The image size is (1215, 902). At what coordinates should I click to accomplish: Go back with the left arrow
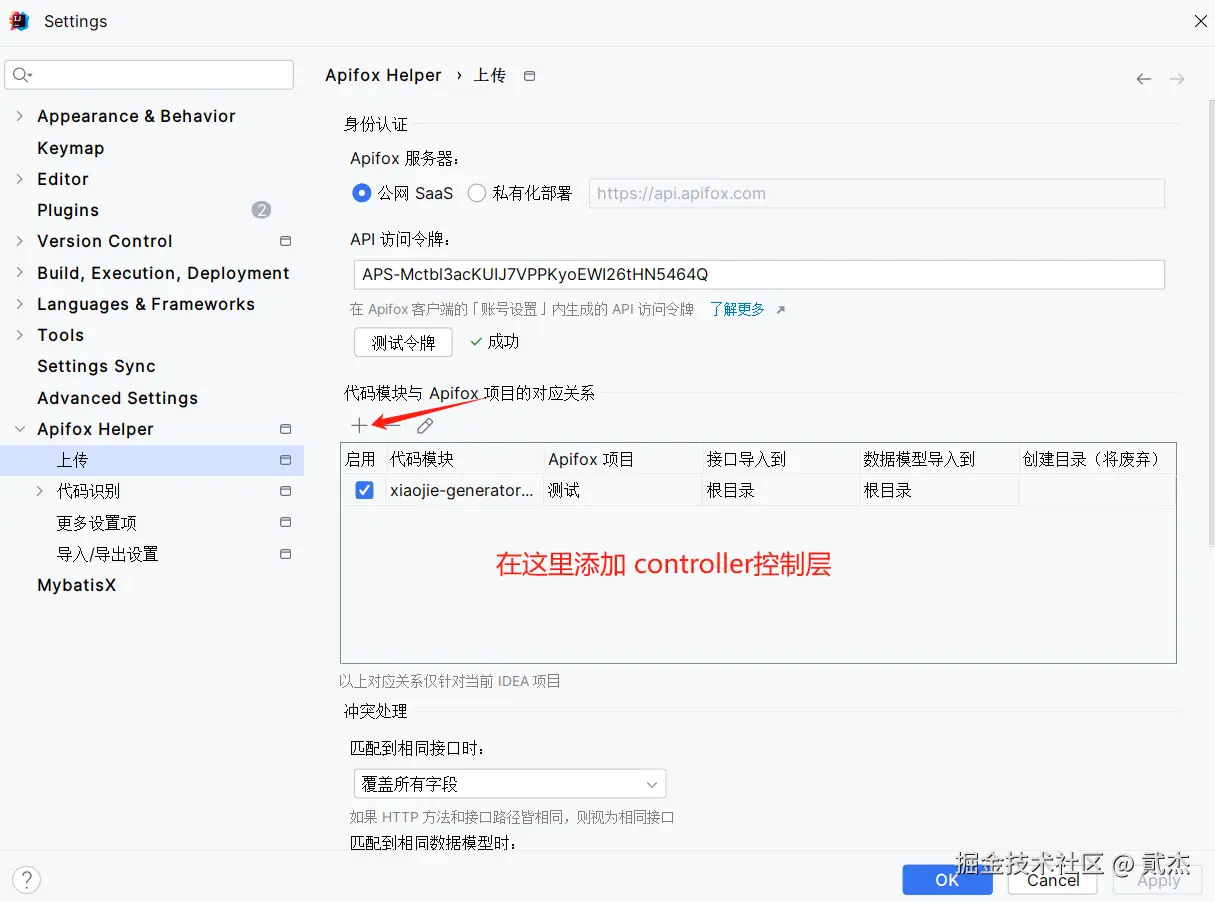click(1144, 79)
